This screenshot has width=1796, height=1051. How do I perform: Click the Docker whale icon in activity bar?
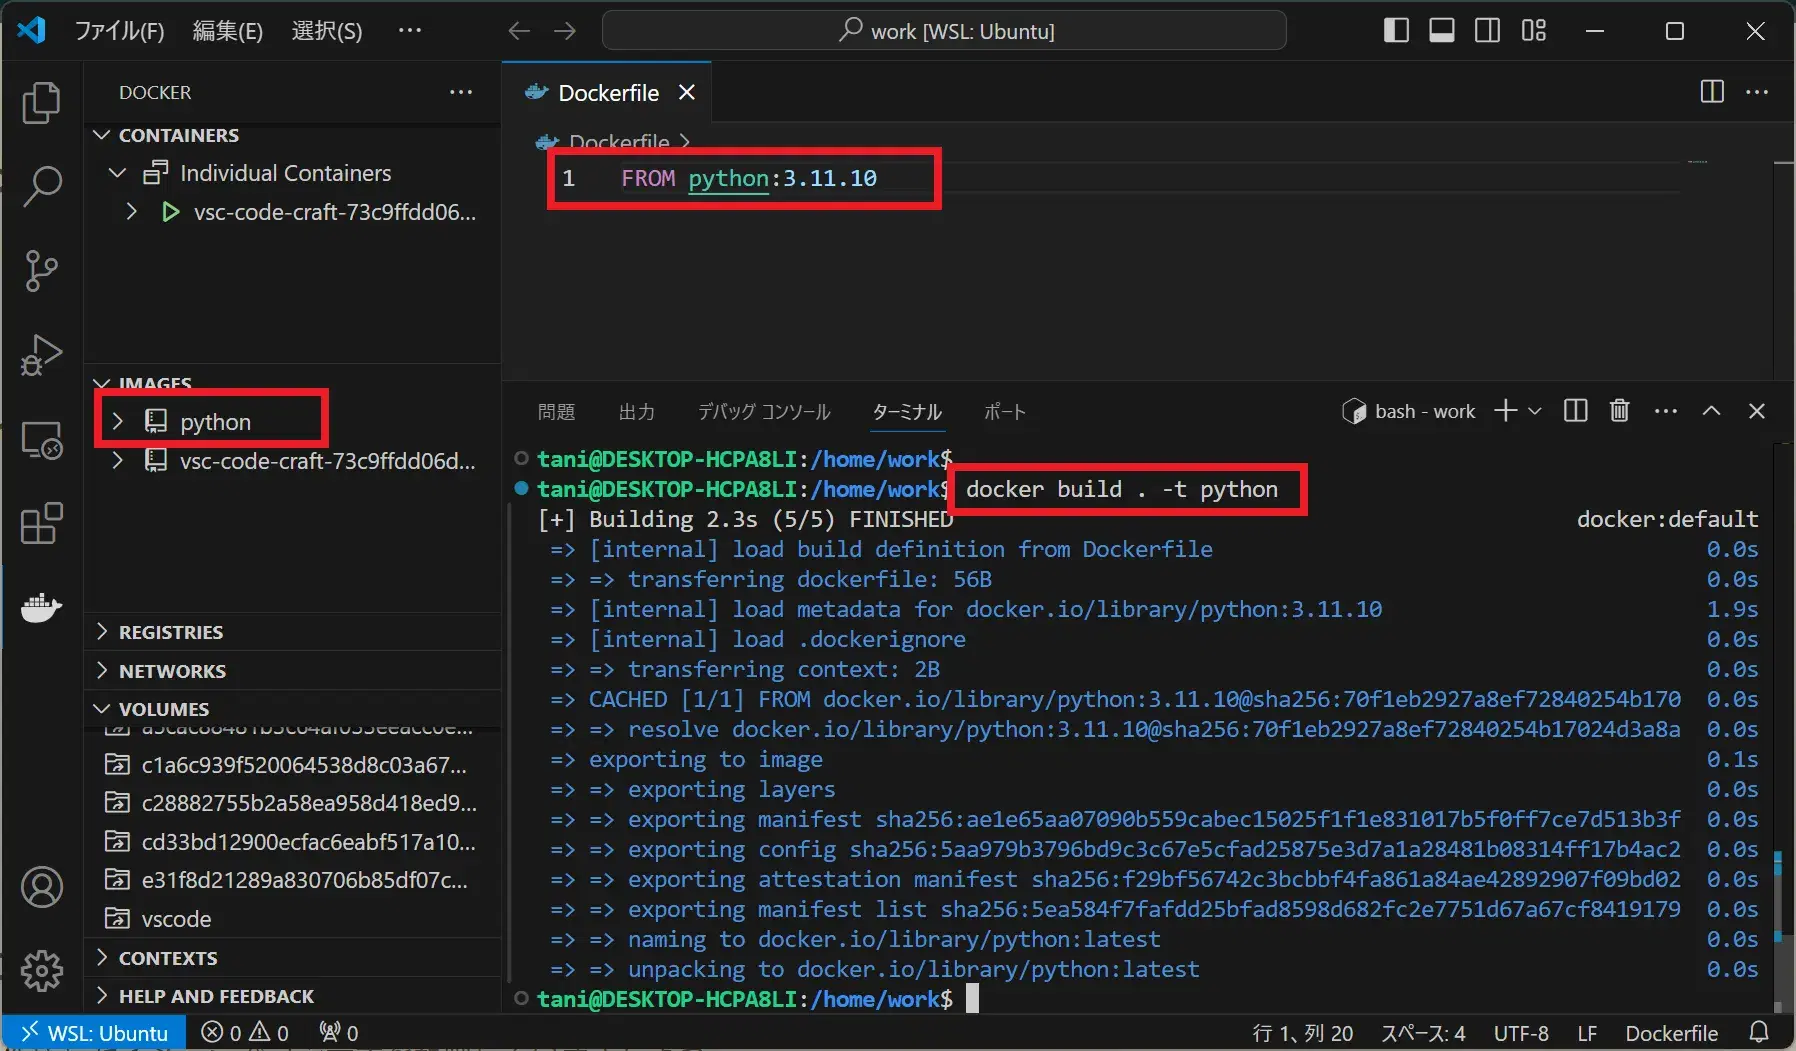coord(41,607)
